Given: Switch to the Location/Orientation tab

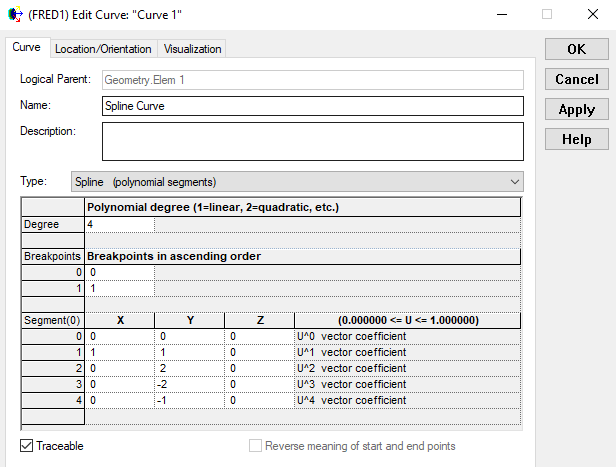Looking at the screenshot, I should click(x=103, y=49).
